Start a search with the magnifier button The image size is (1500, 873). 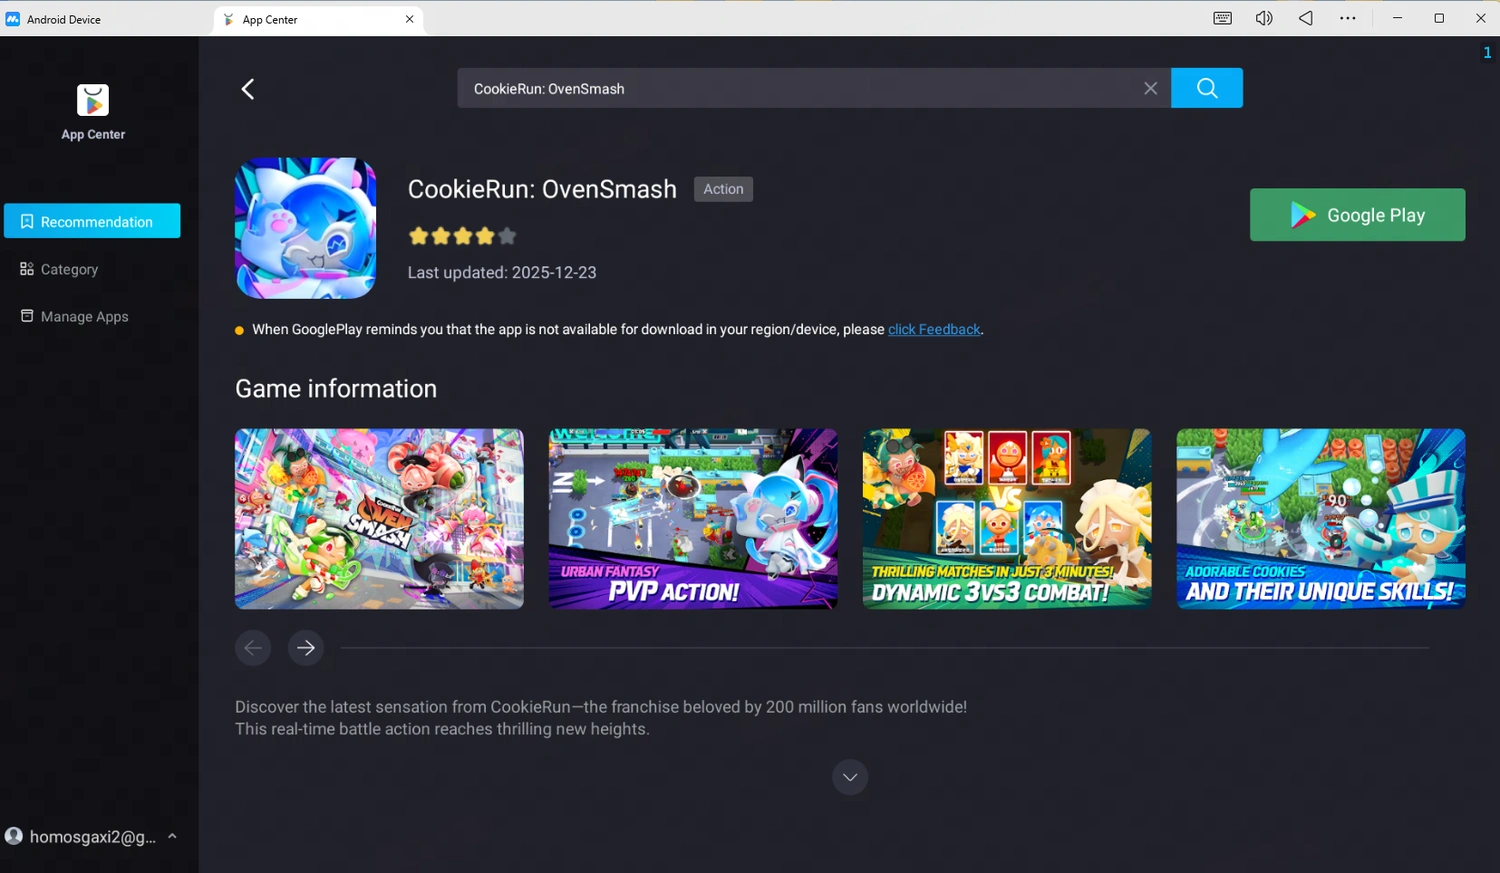(1206, 88)
